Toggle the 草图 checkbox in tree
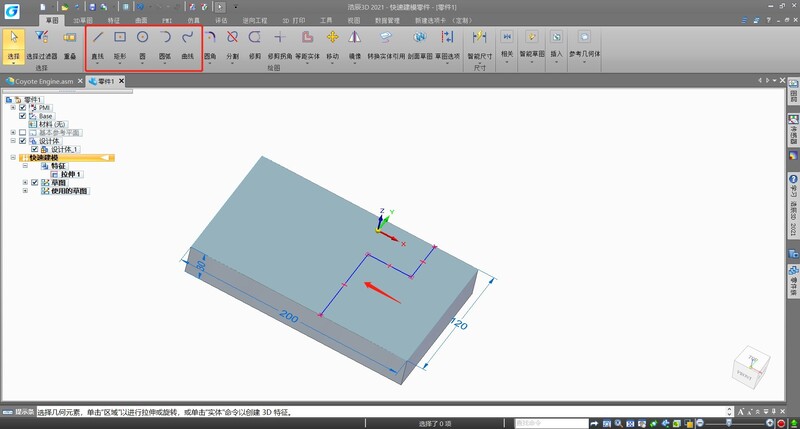 point(35,182)
